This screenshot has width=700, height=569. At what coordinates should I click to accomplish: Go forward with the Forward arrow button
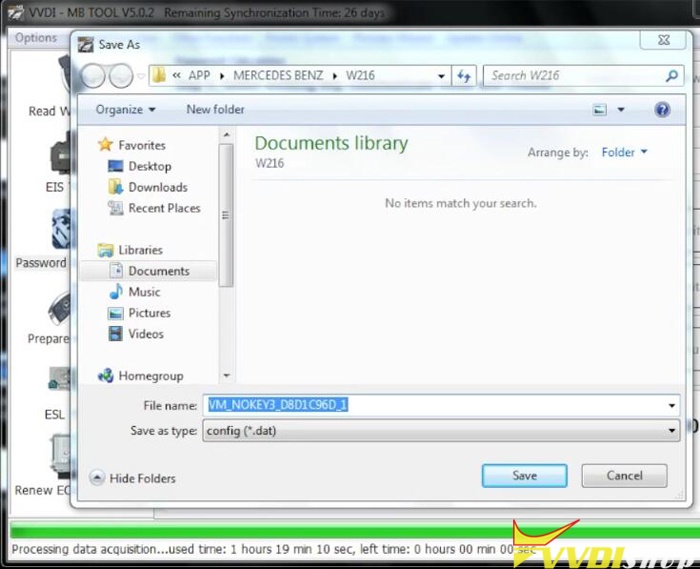click(x=121, y=75)
